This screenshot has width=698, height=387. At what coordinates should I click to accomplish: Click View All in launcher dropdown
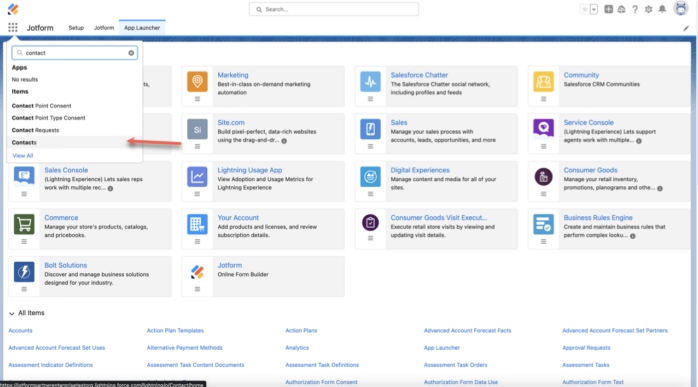(23, 156)
